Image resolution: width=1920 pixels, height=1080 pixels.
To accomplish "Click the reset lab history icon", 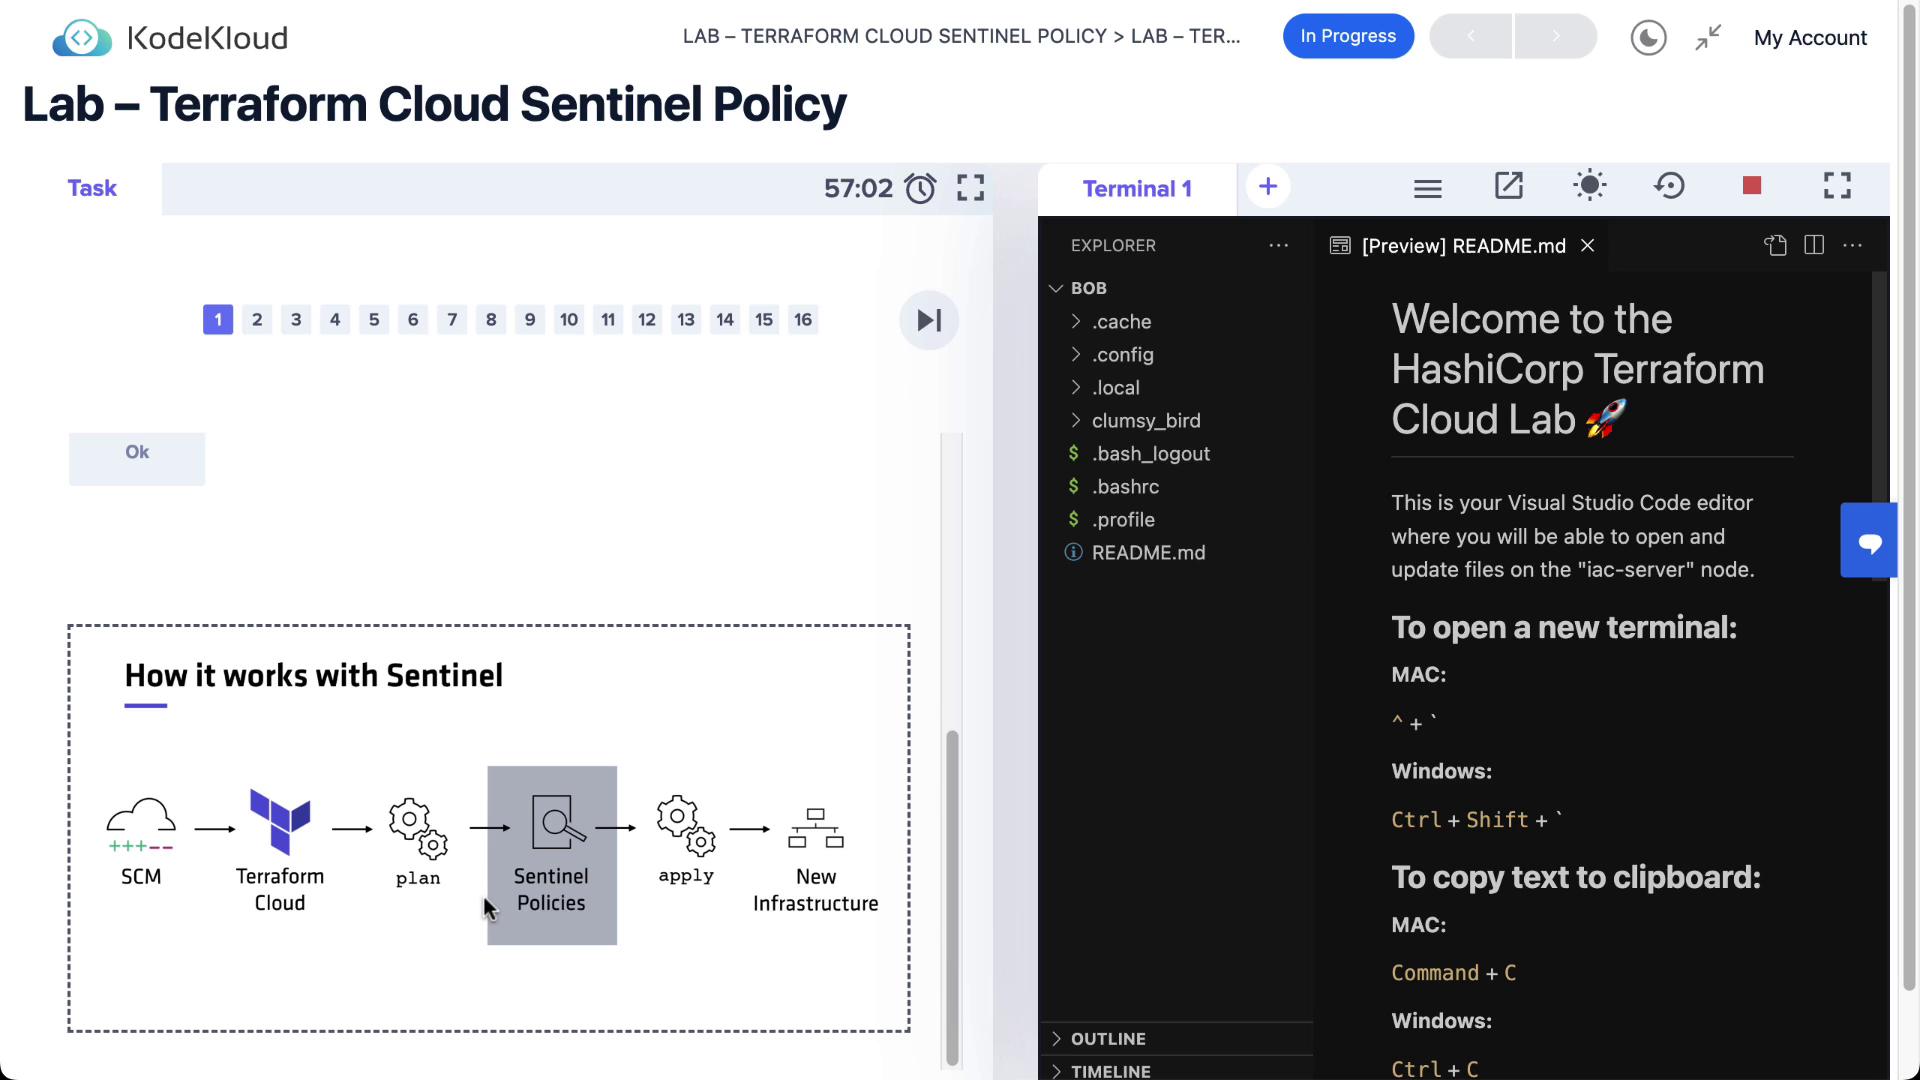I will 1669,186.
